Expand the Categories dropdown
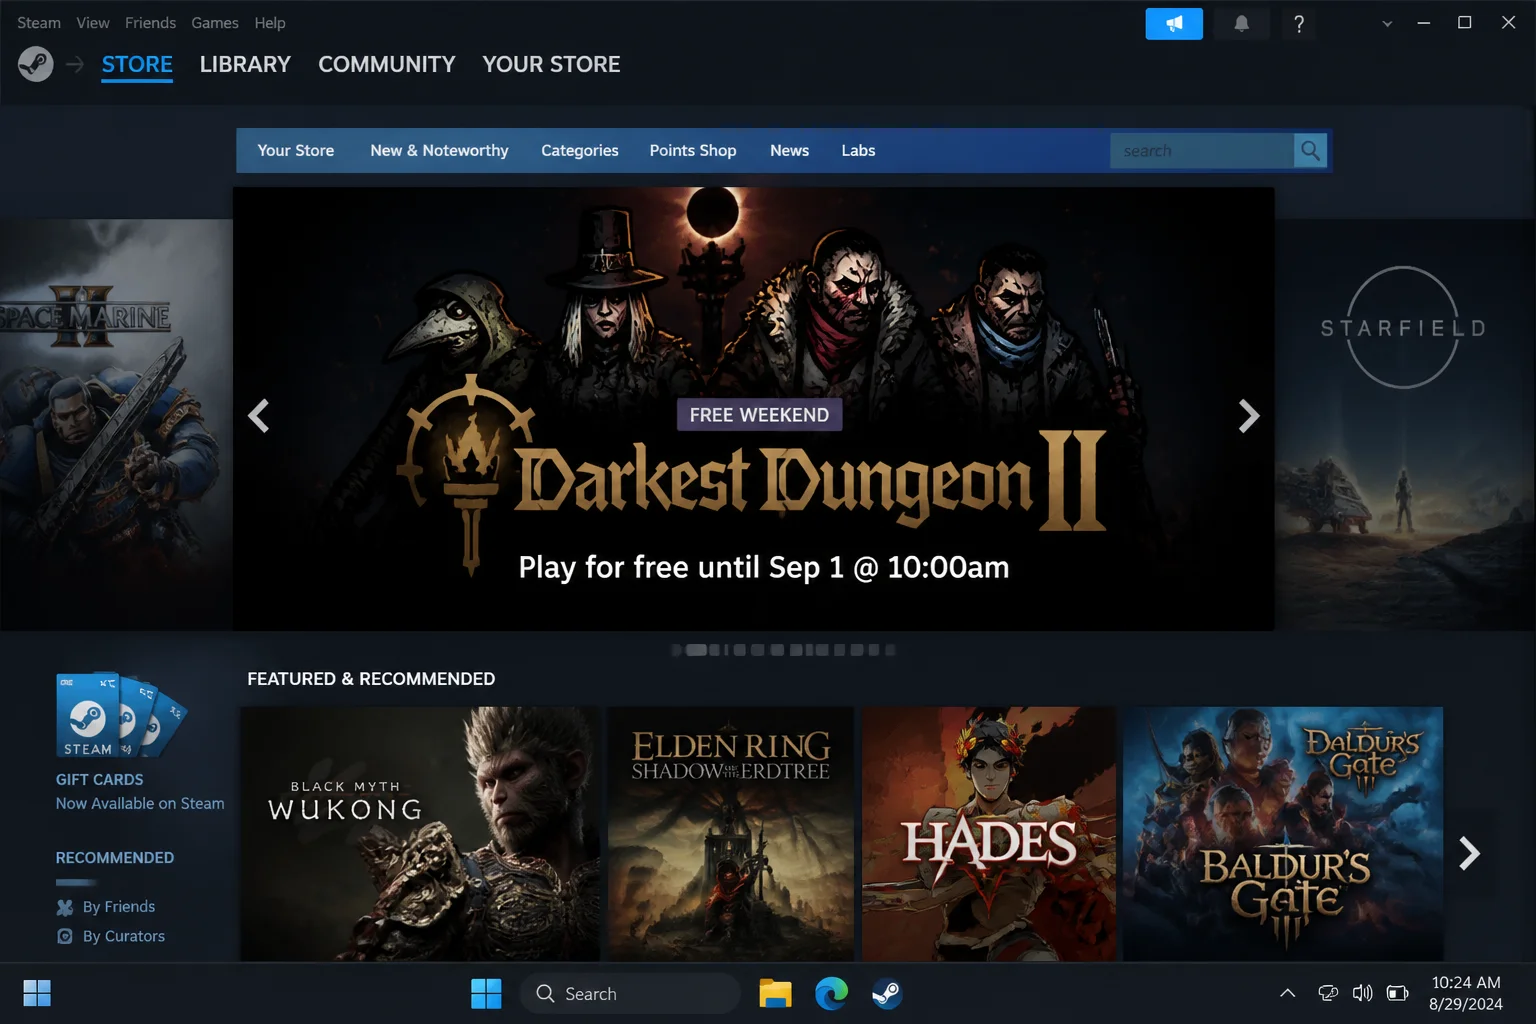 point(580,150)
